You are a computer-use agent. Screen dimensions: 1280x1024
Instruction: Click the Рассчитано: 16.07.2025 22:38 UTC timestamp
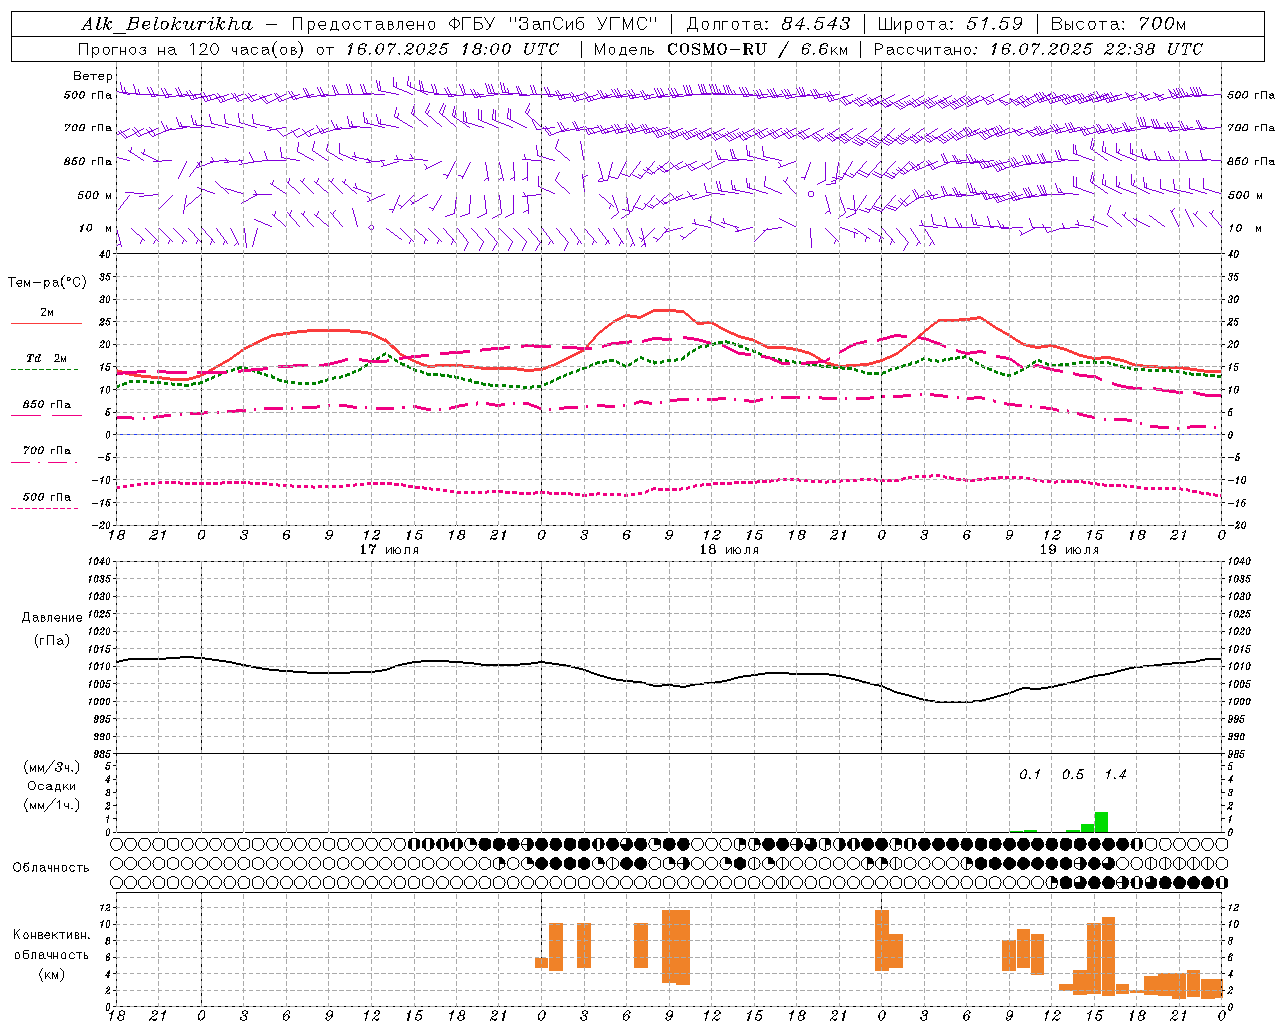click(1039, 49)
